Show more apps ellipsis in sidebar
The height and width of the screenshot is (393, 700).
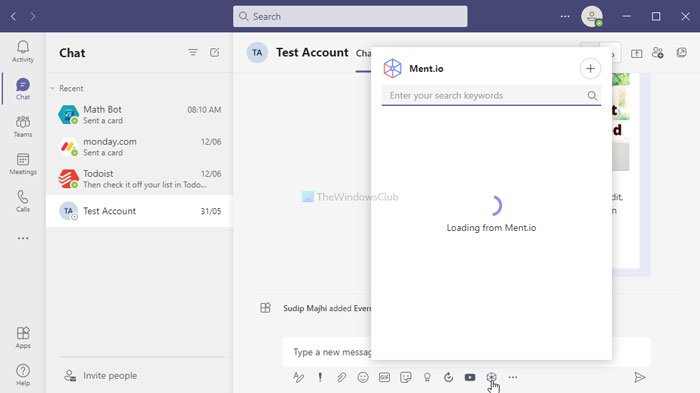pyautogui.click(x=23, y=238)
